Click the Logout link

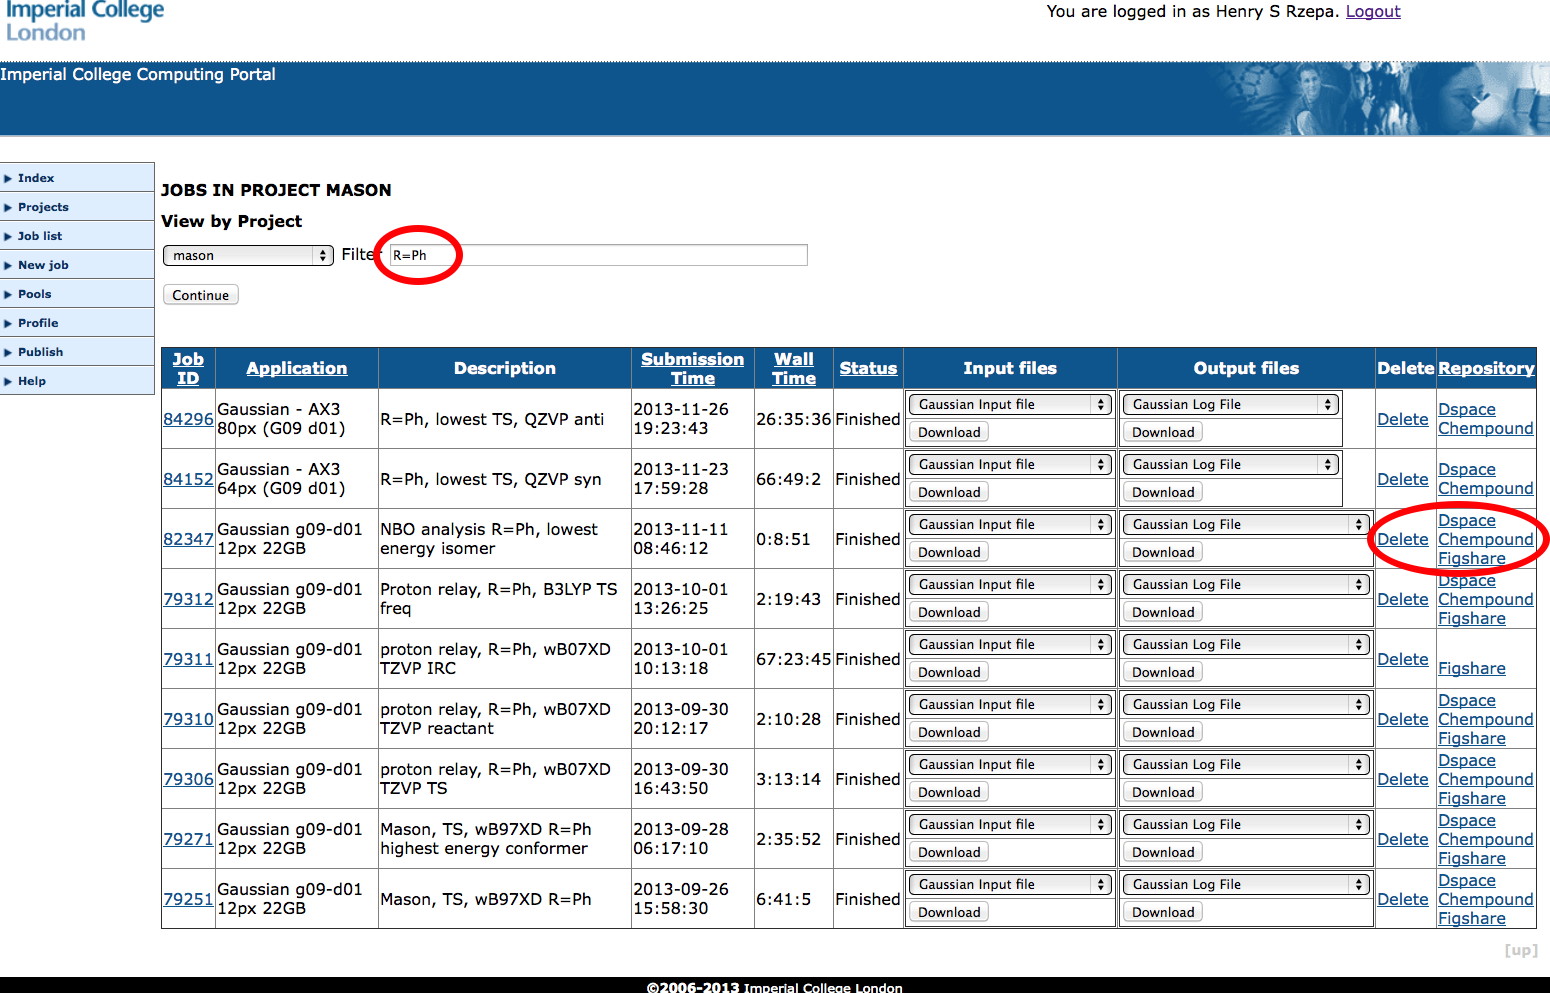pyautogui.click(x=1372, y=11)
